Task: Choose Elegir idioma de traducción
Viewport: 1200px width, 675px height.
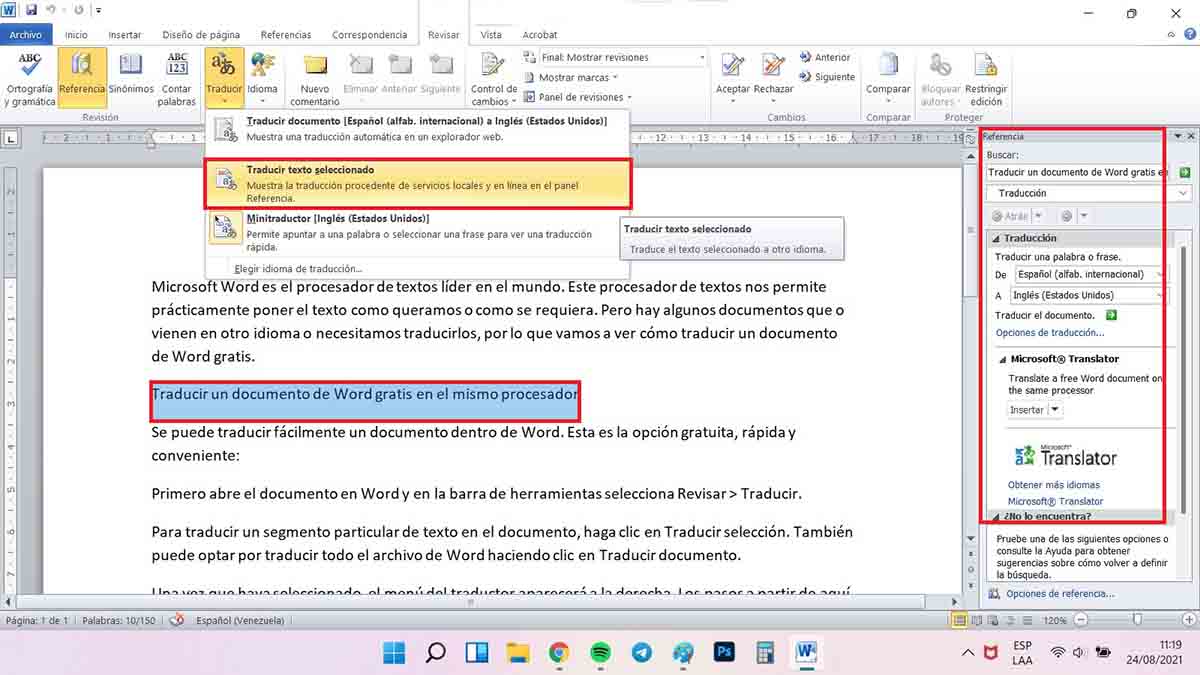Action: (298, 268)
